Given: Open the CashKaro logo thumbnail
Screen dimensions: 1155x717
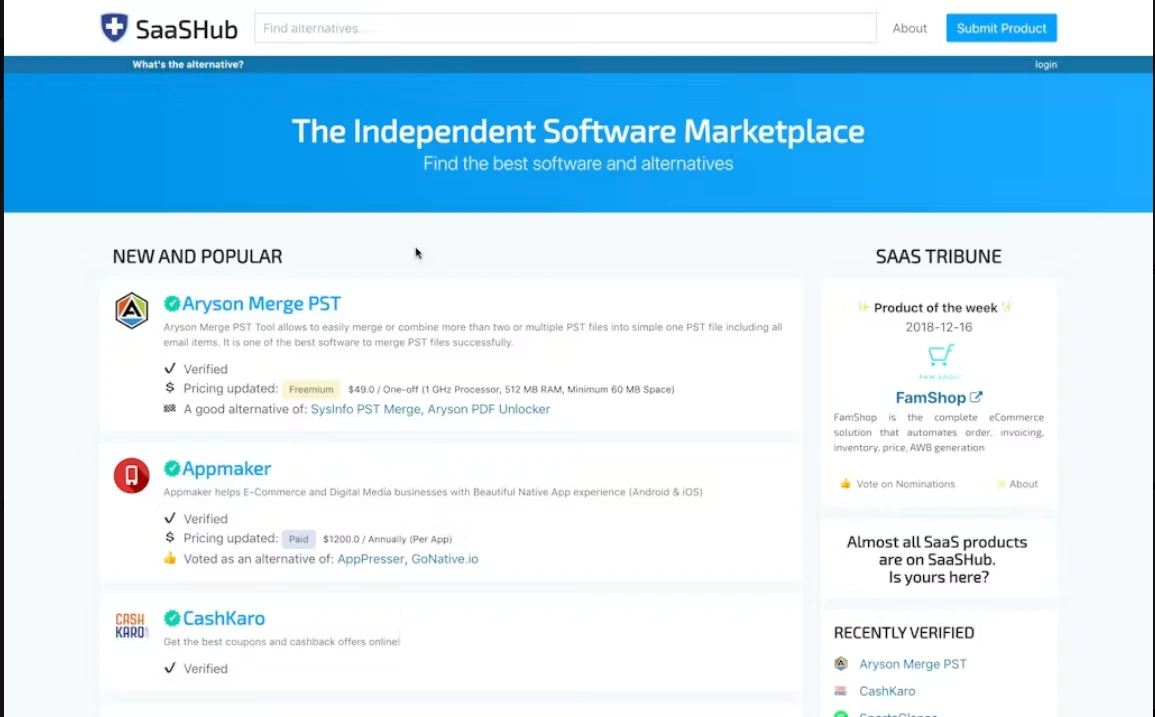Looking at the screenshot, I should click(x=131, y=626).
